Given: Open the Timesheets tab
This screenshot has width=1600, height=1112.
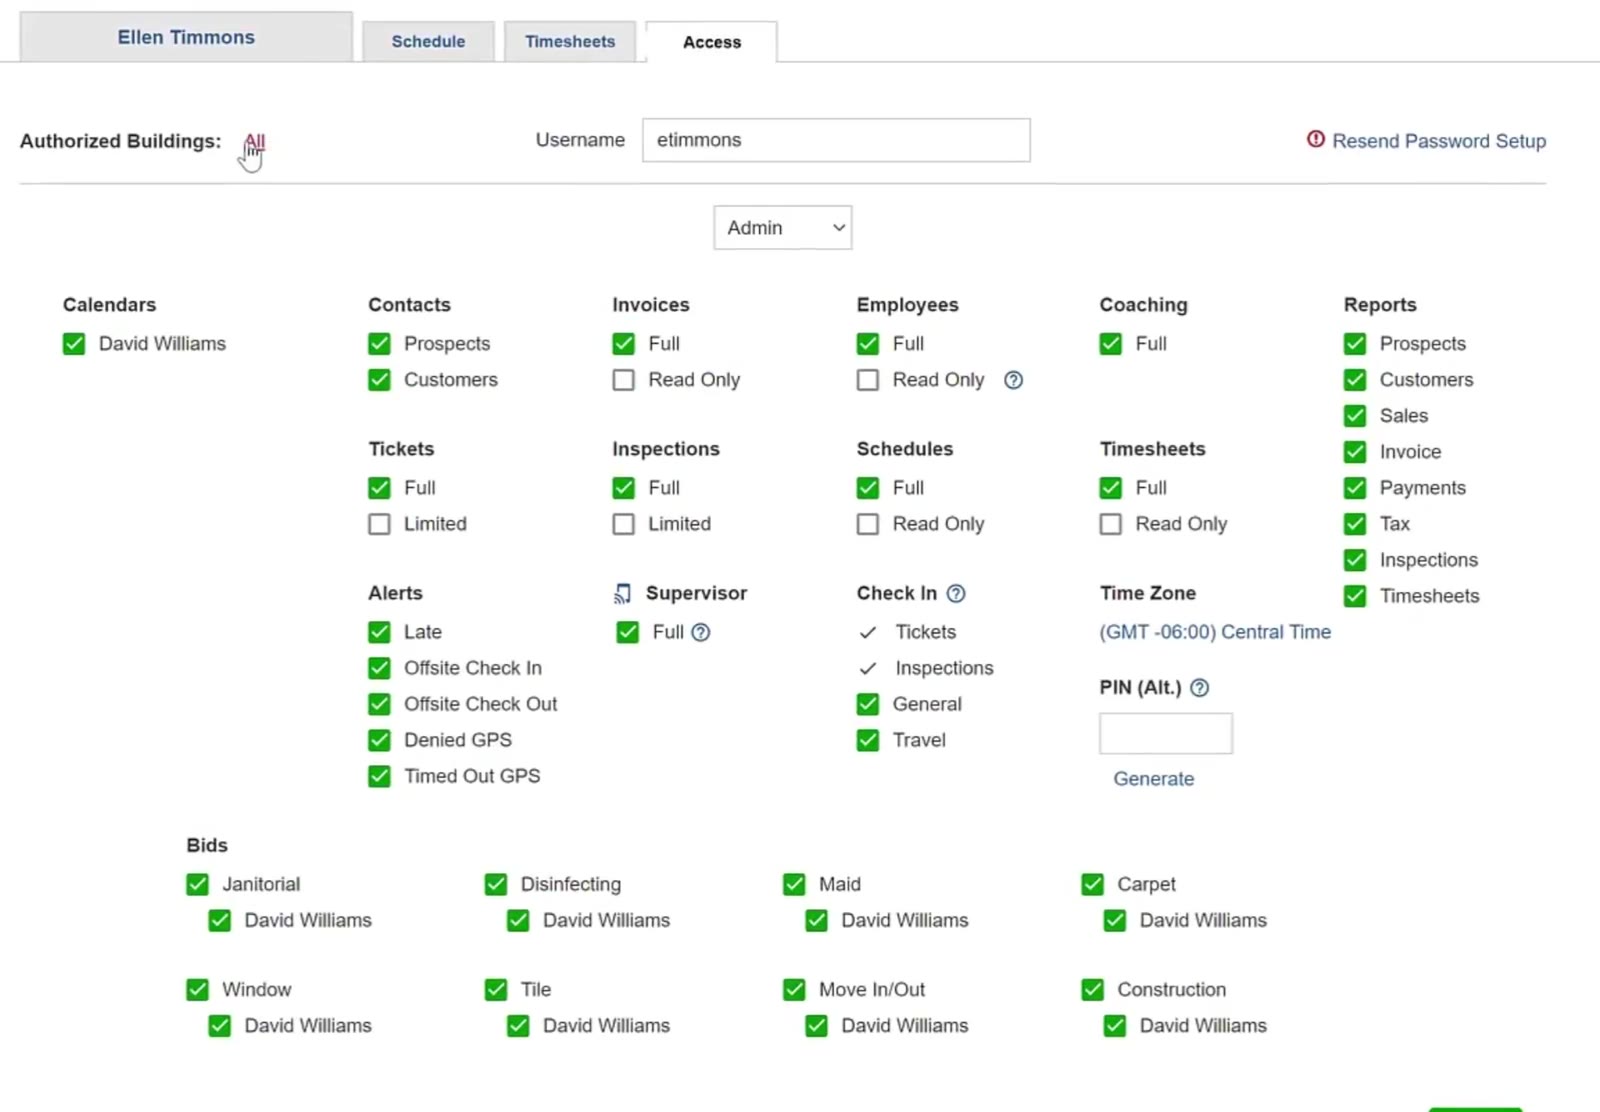Looking at the screenshot, I should coord(570,42).
